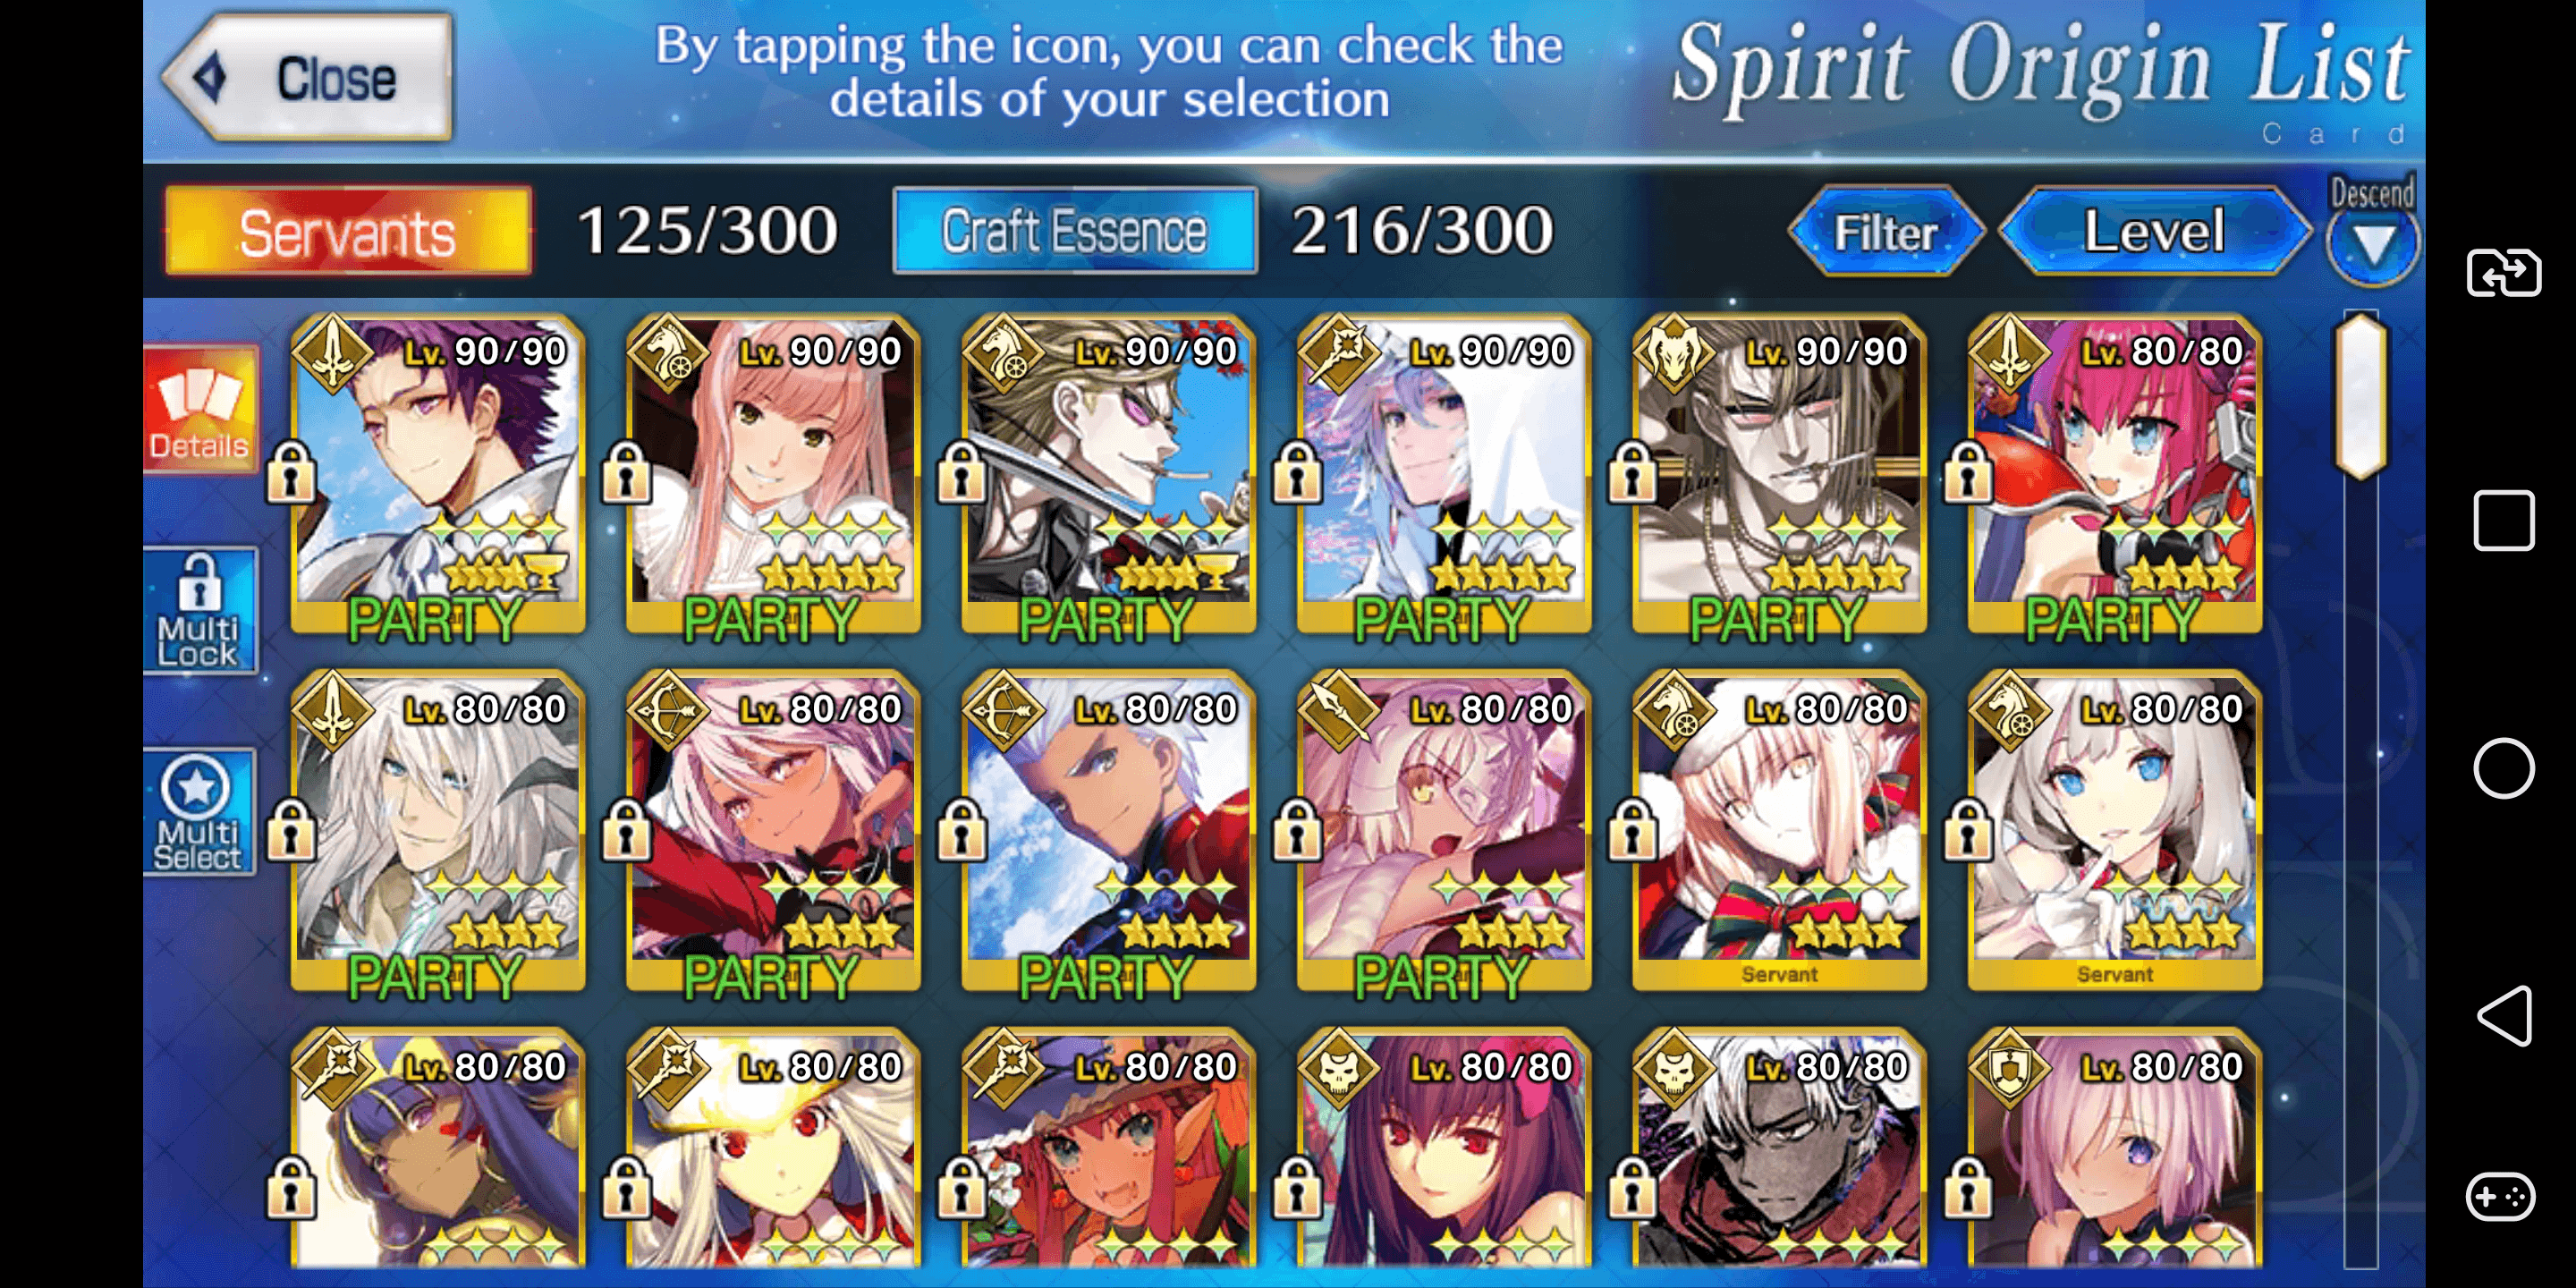Activate the Multi Lock icon
The image size is (2576, 1288).
point(200,610)
